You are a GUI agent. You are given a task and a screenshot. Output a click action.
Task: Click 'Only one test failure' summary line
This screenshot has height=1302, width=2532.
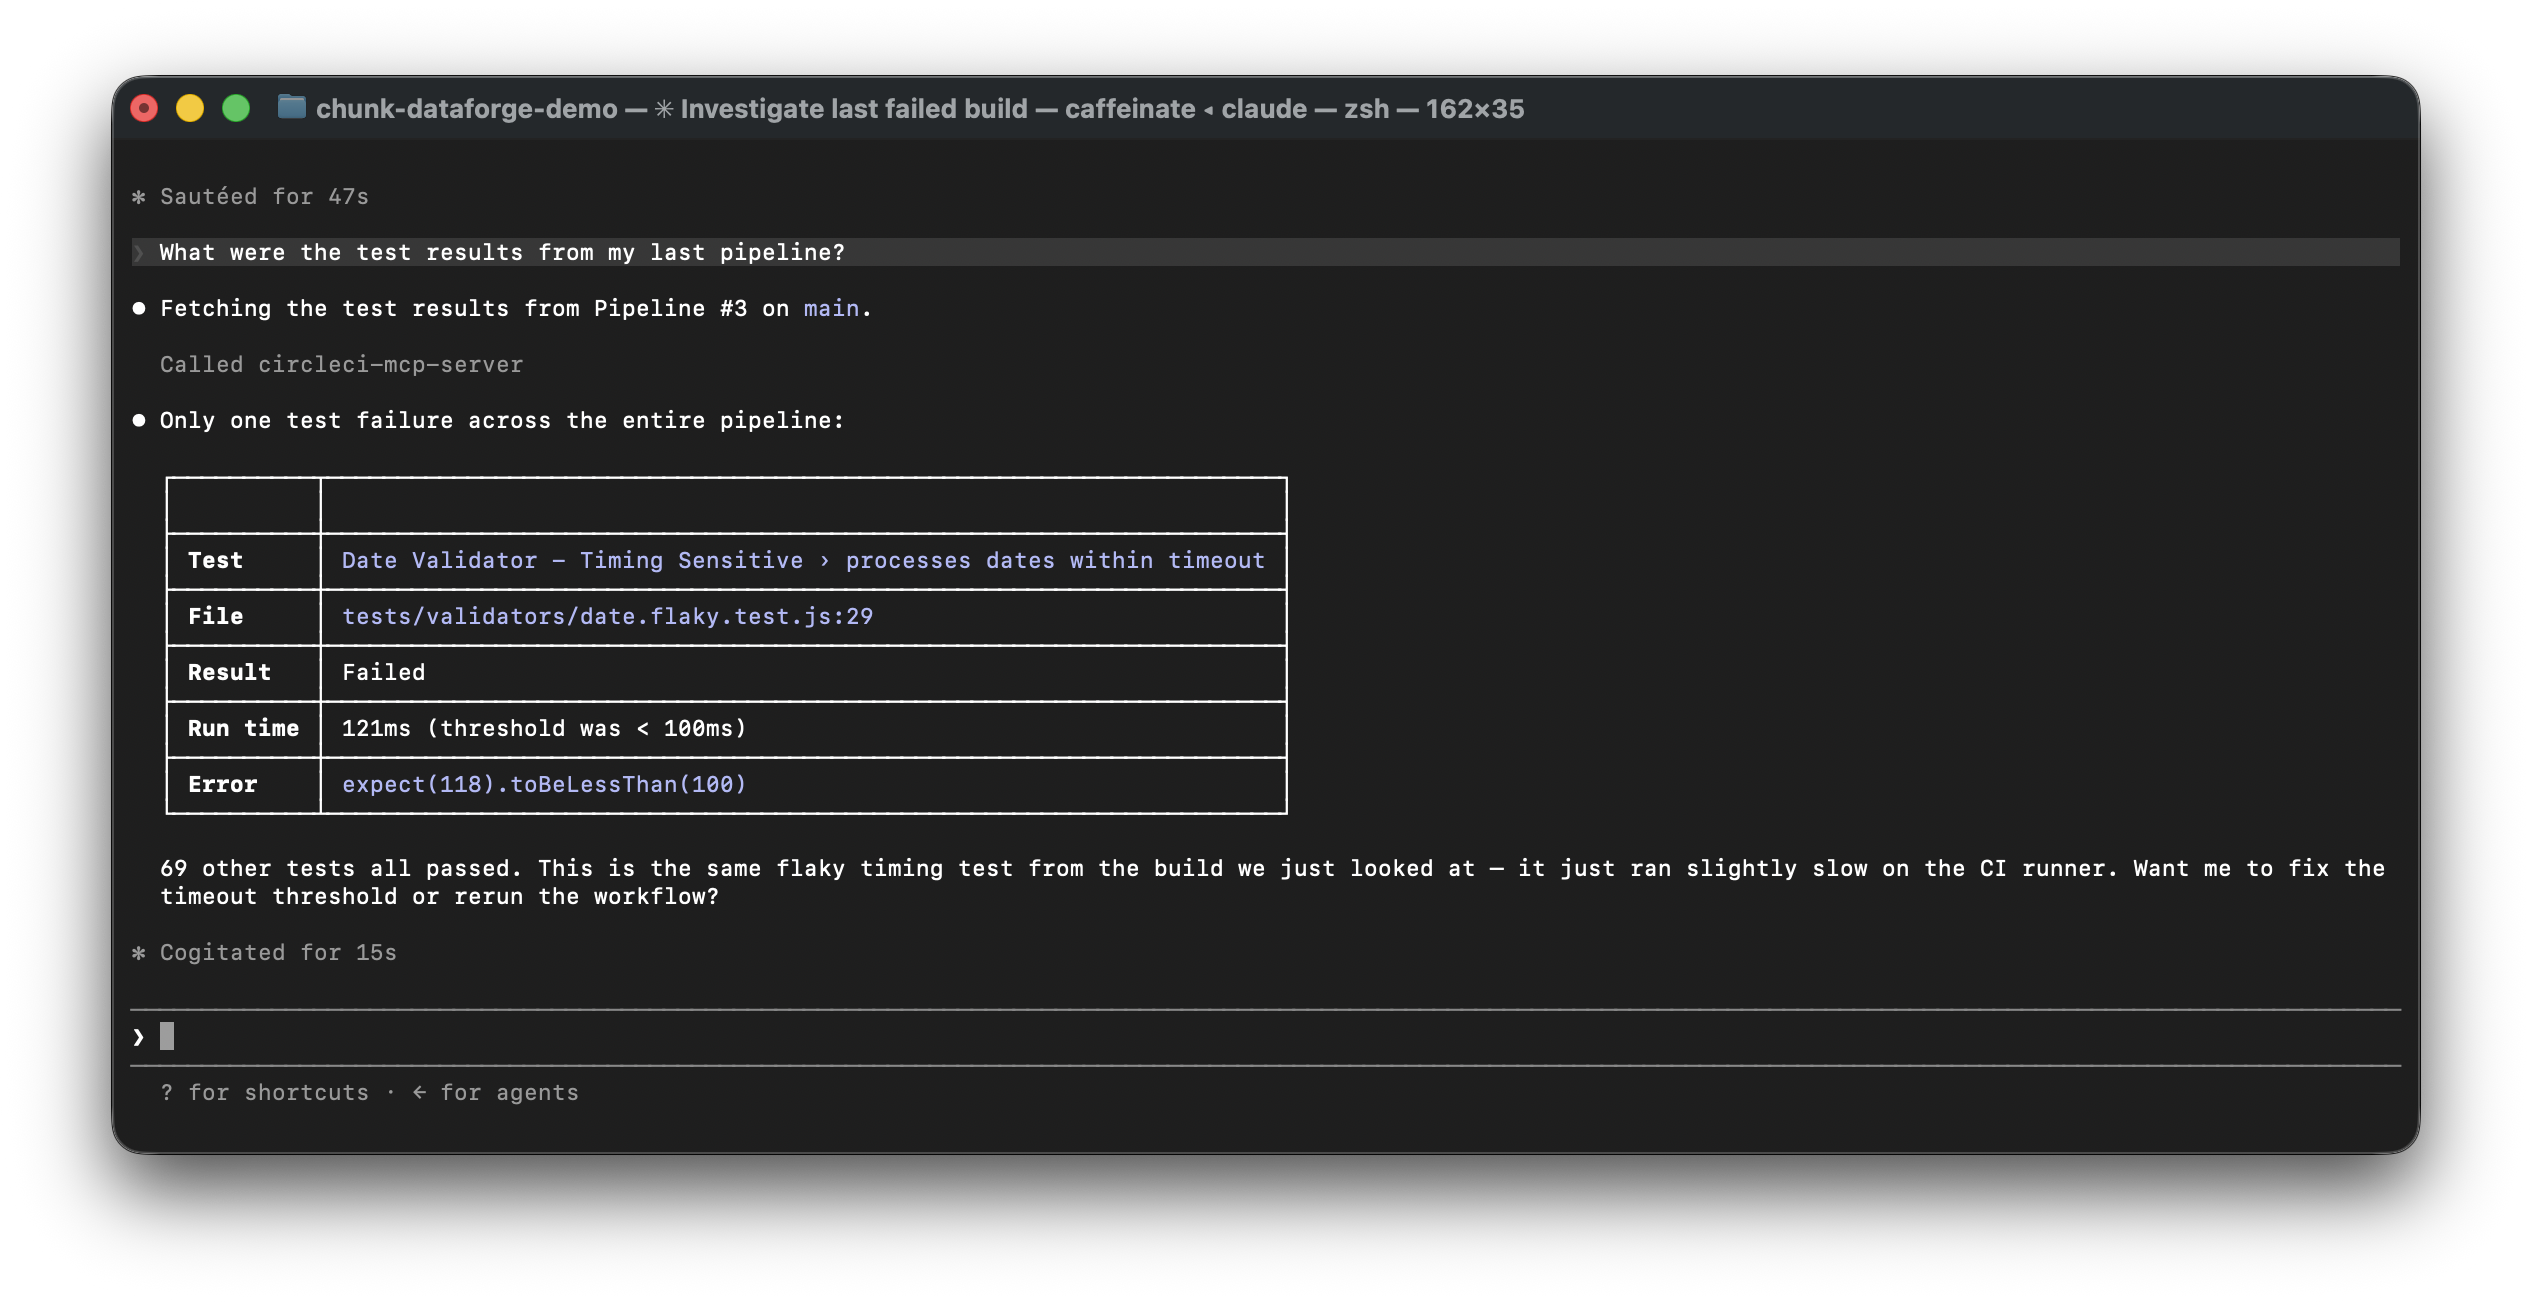tap(502, 421)
